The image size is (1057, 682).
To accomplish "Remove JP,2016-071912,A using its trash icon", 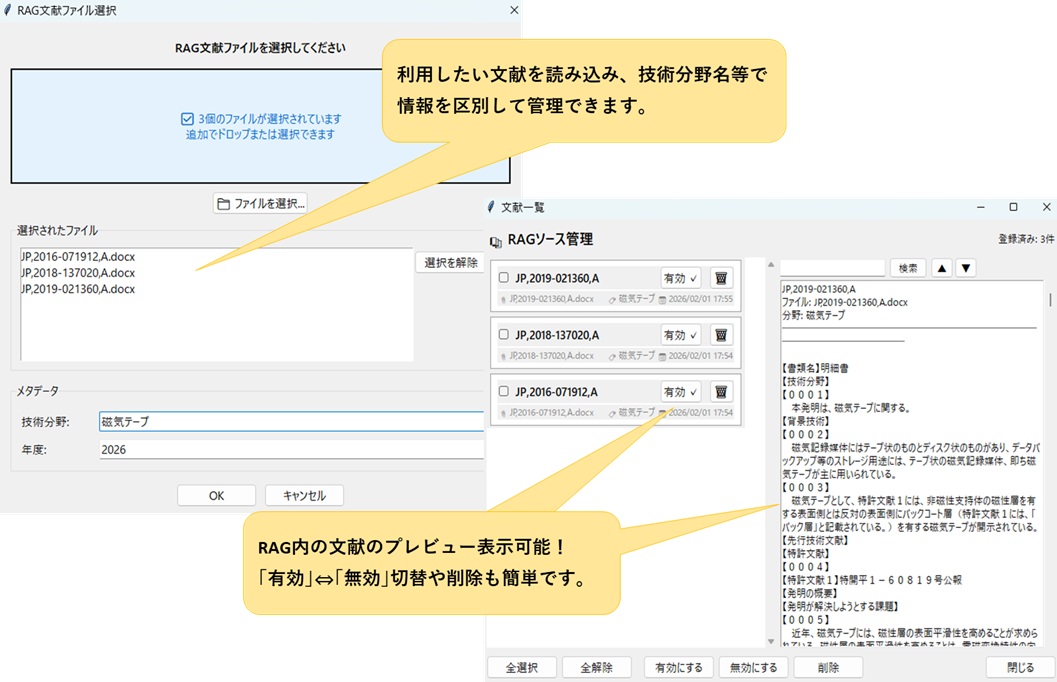I will 722,392.
